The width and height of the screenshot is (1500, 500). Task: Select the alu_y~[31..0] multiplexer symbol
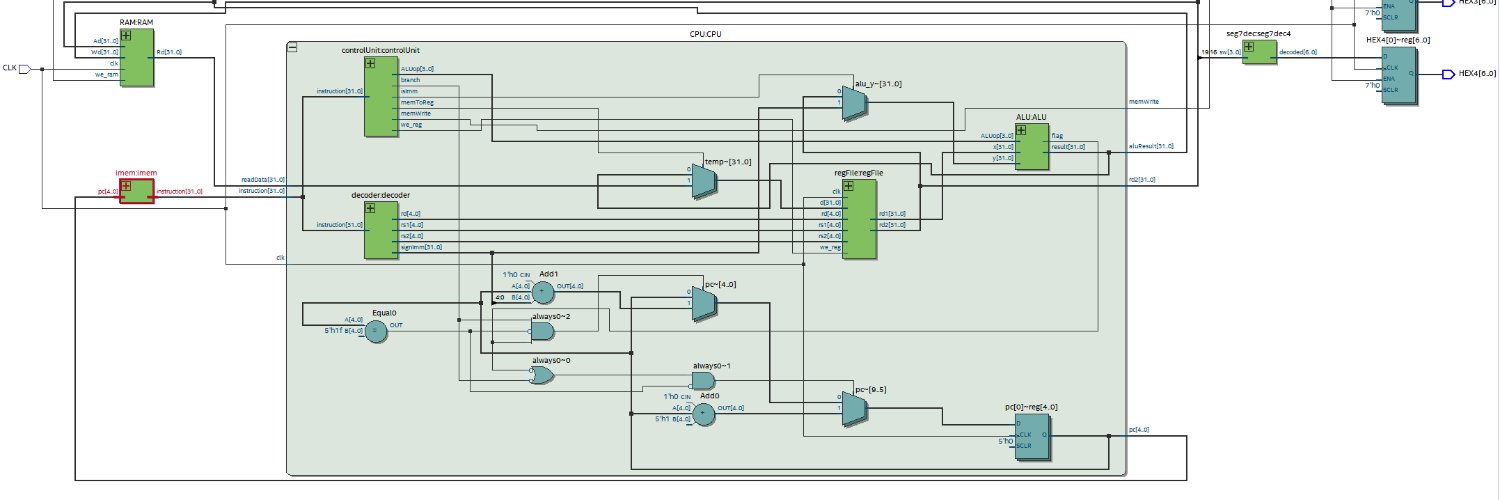coord(853,102)
